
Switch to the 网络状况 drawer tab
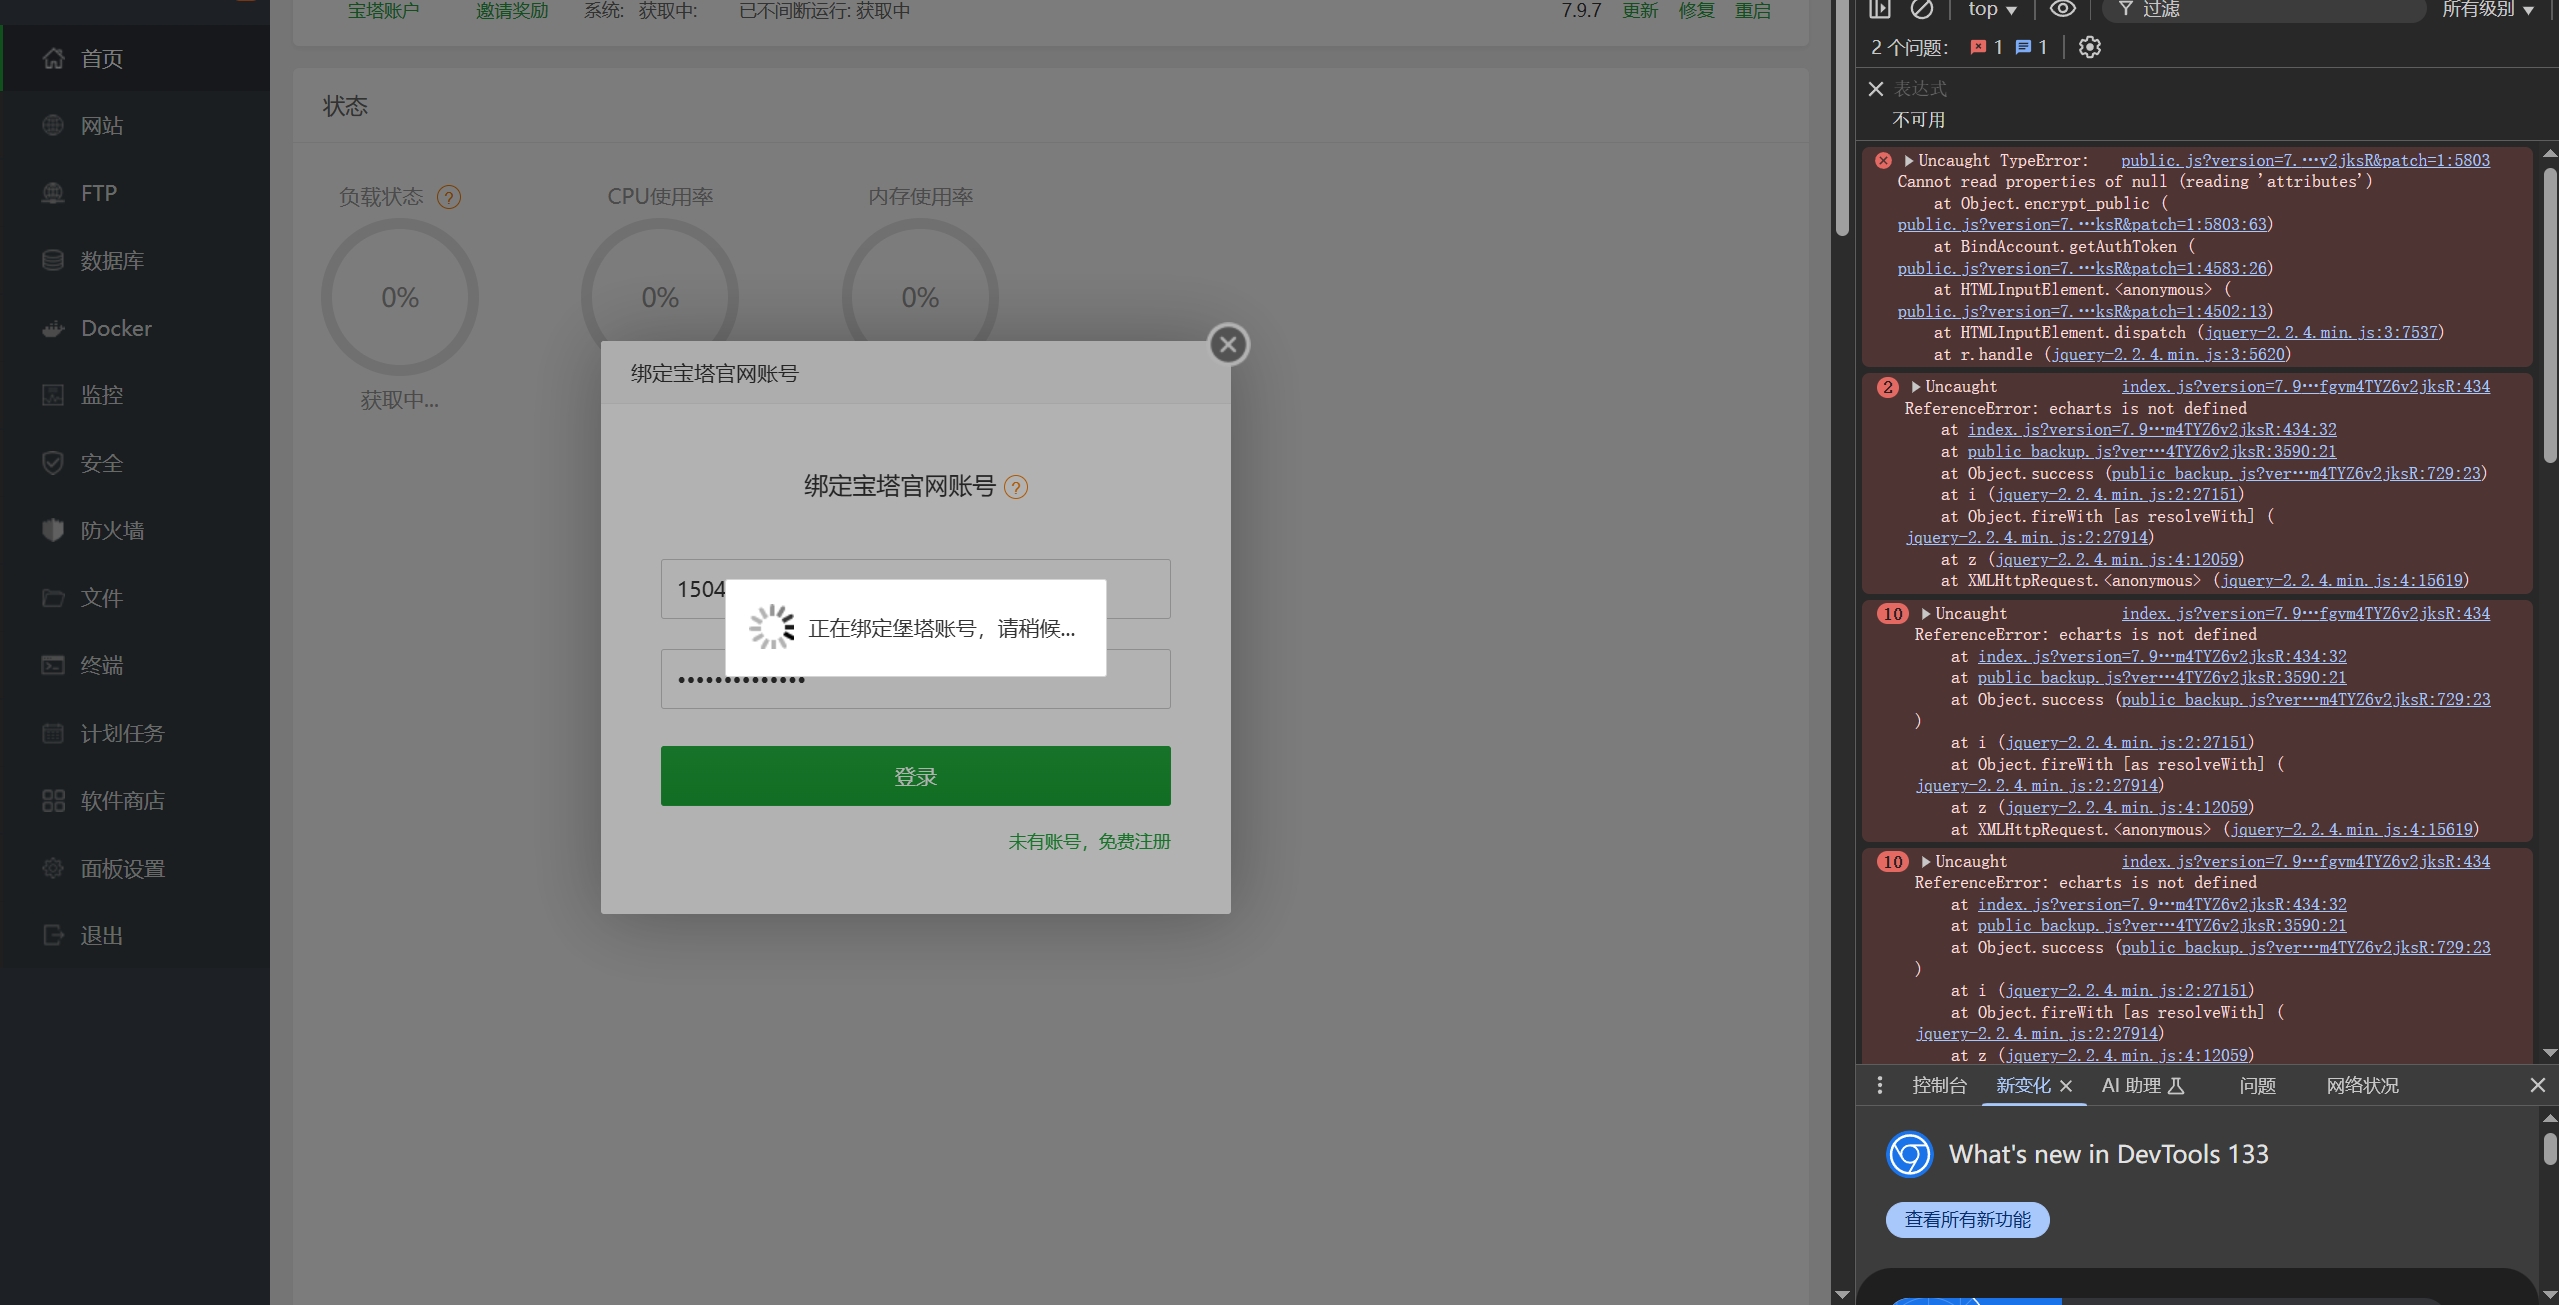pyautogui.click(x=2362, y=1085)
